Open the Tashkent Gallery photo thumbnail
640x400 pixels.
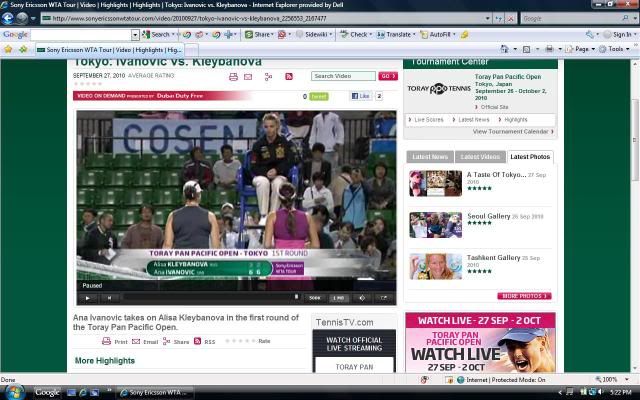point(436,266)
